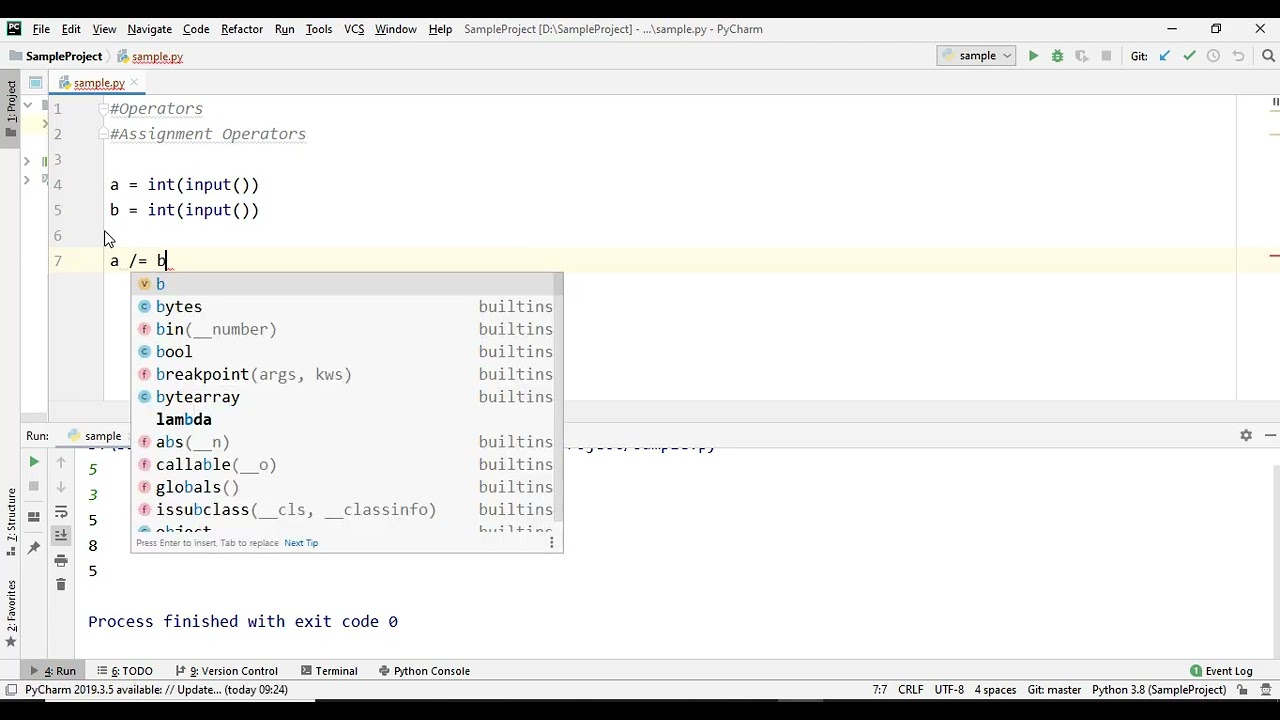Revert changes with the undo arrow
1280x720 pixels.
click(x=1238, y=56)
